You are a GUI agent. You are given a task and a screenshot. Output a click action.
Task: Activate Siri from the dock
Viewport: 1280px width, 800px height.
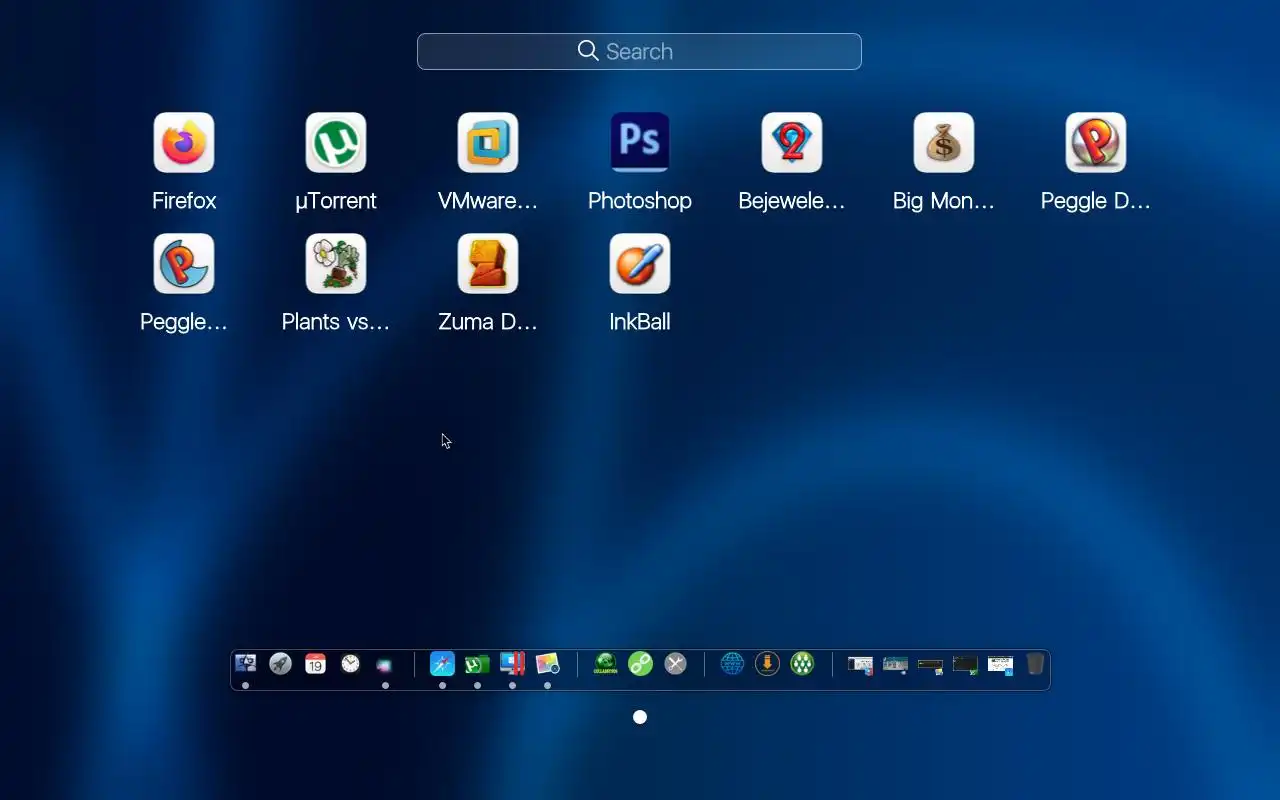tap(385, 664)
